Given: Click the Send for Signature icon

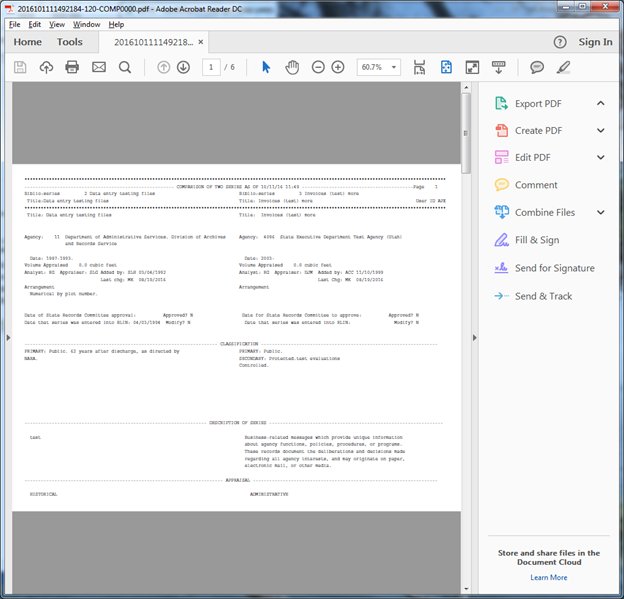Looking at the screenshot, I should click(x=501, y=268).
